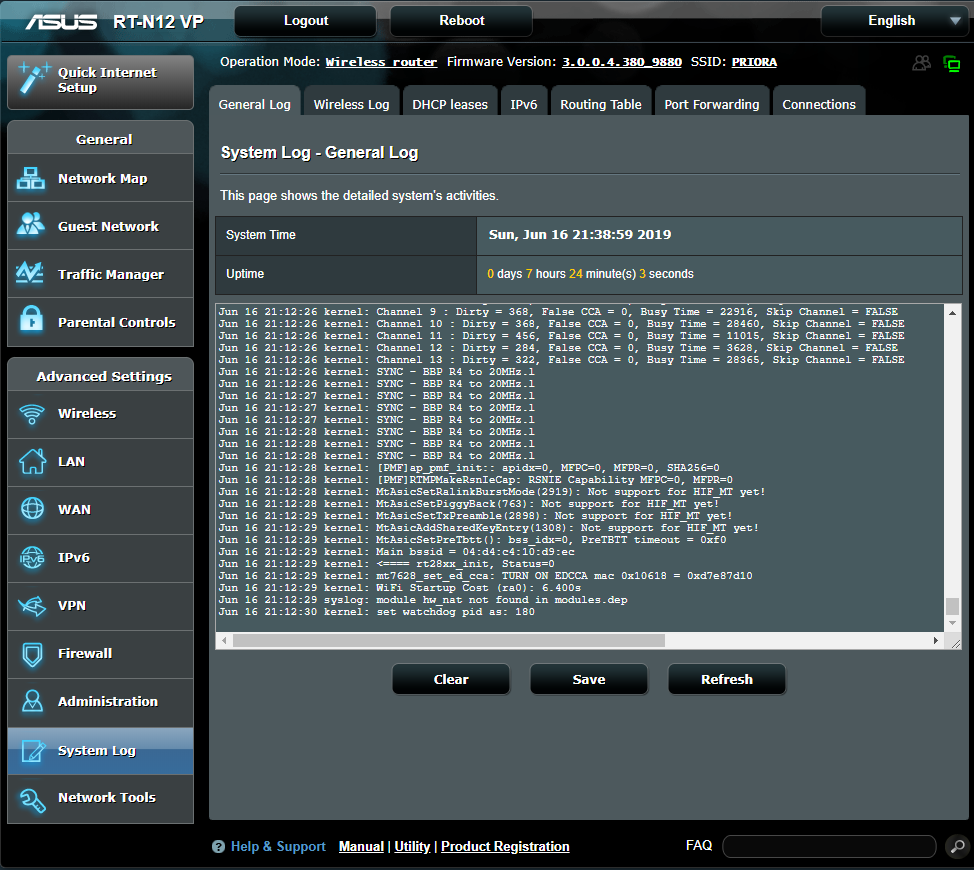Click the Firewall shield icon

click(32, 654)
